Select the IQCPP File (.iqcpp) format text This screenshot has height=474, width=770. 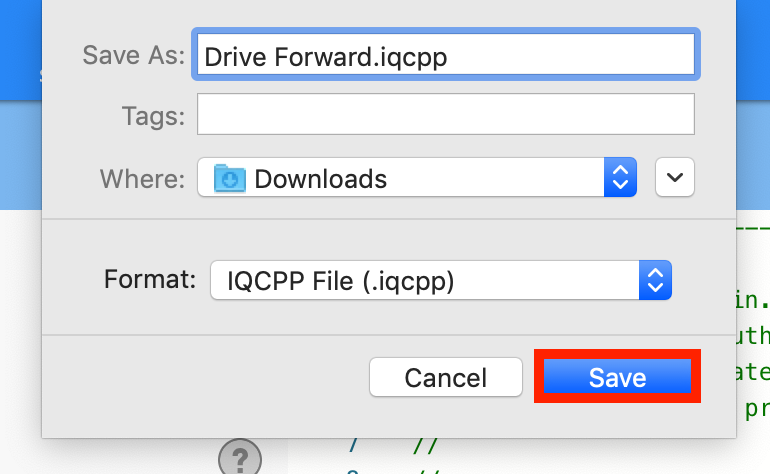tap(340, 281)
